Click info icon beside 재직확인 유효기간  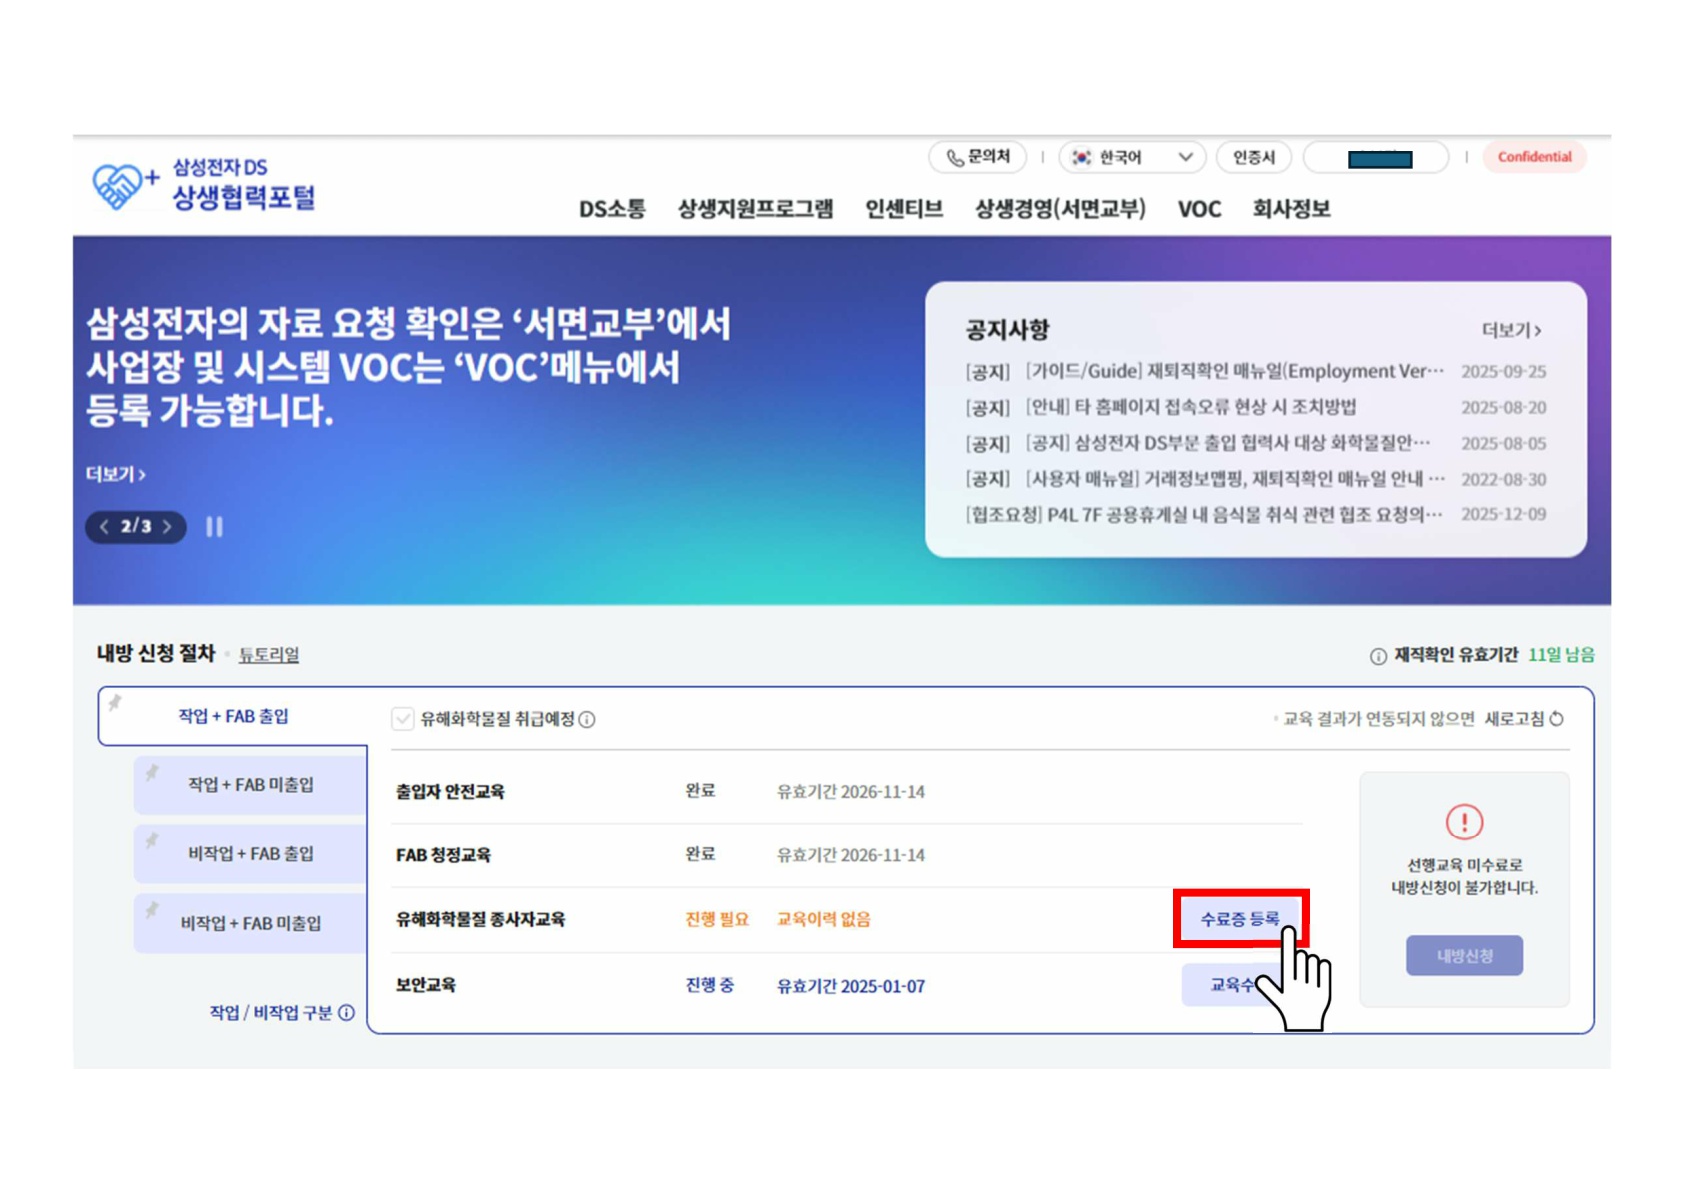coord(1377,656)
